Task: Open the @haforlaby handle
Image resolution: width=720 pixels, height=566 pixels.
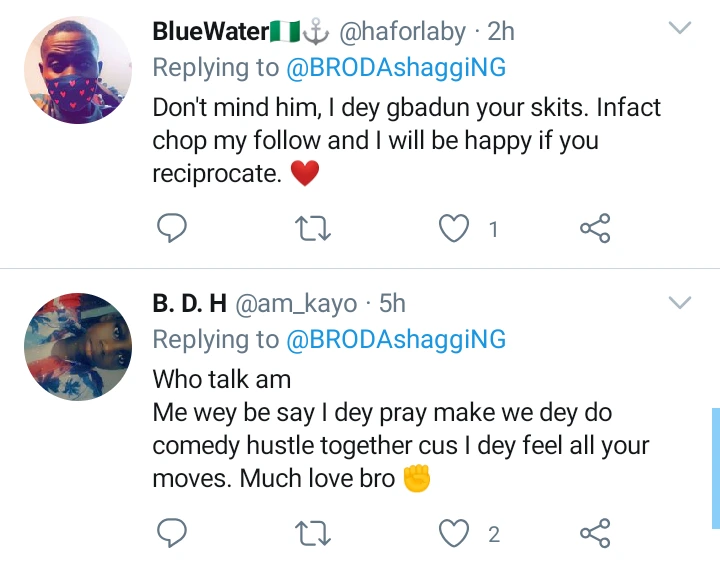Action: click(x=403, y=32)
